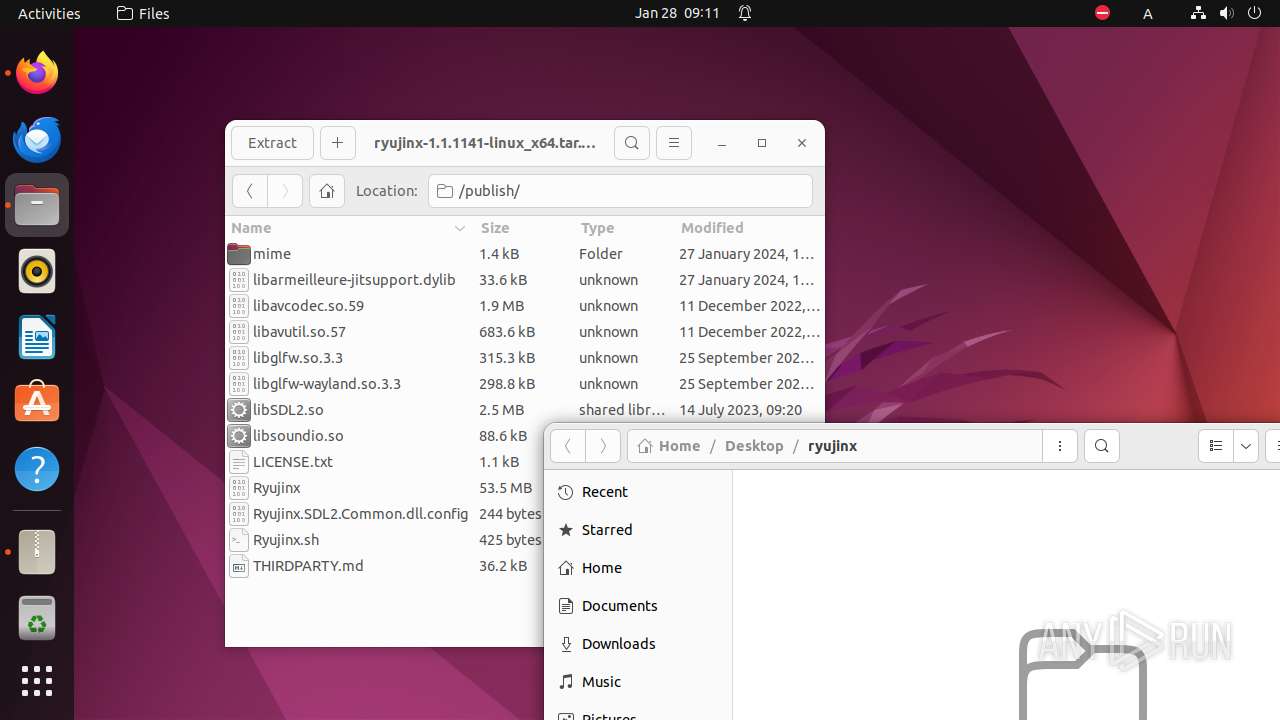This screenshot has height=720, width=1280.
Task: Open the Files app in the dock
Action: (37, 205)
